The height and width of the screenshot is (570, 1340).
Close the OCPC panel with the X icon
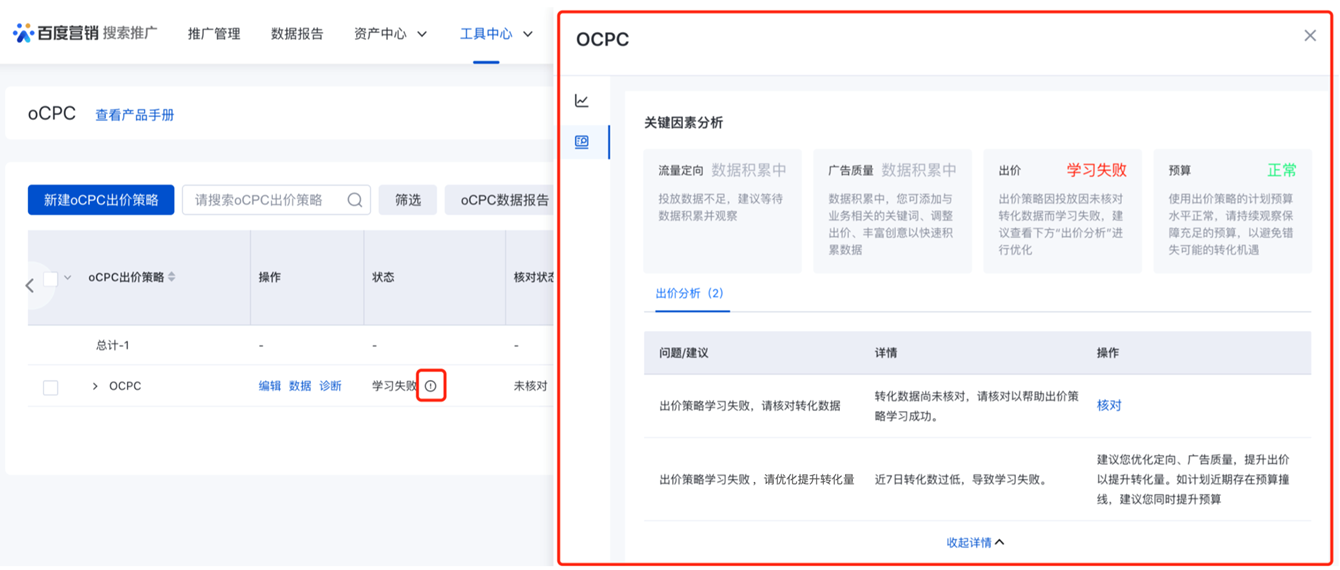coord(1310,36)
